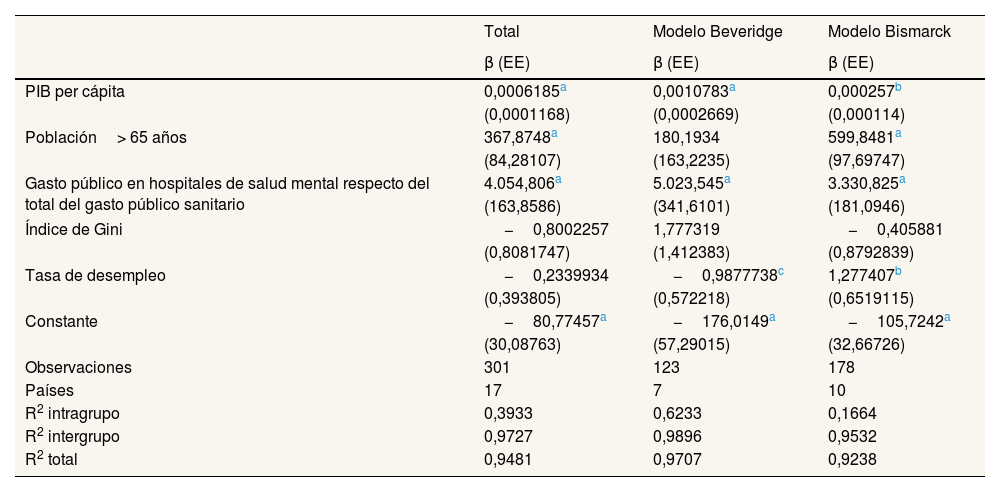Open footnote 'a' next to 0,0010783
The width and height of the screenshot is (1000, 492).
tap(733, 88)
